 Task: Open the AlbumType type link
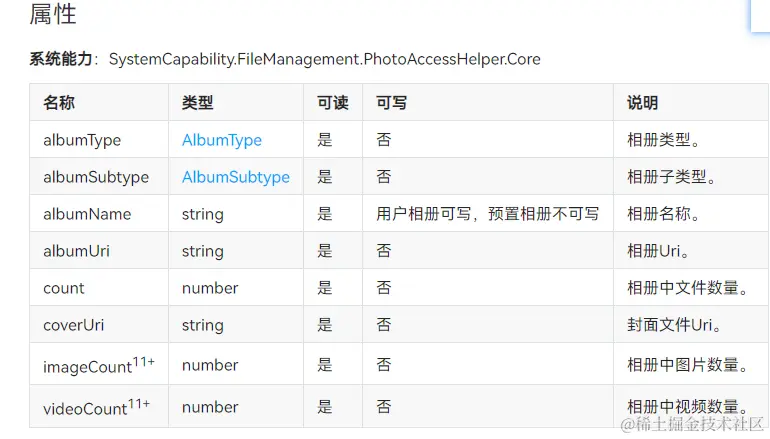222,140
